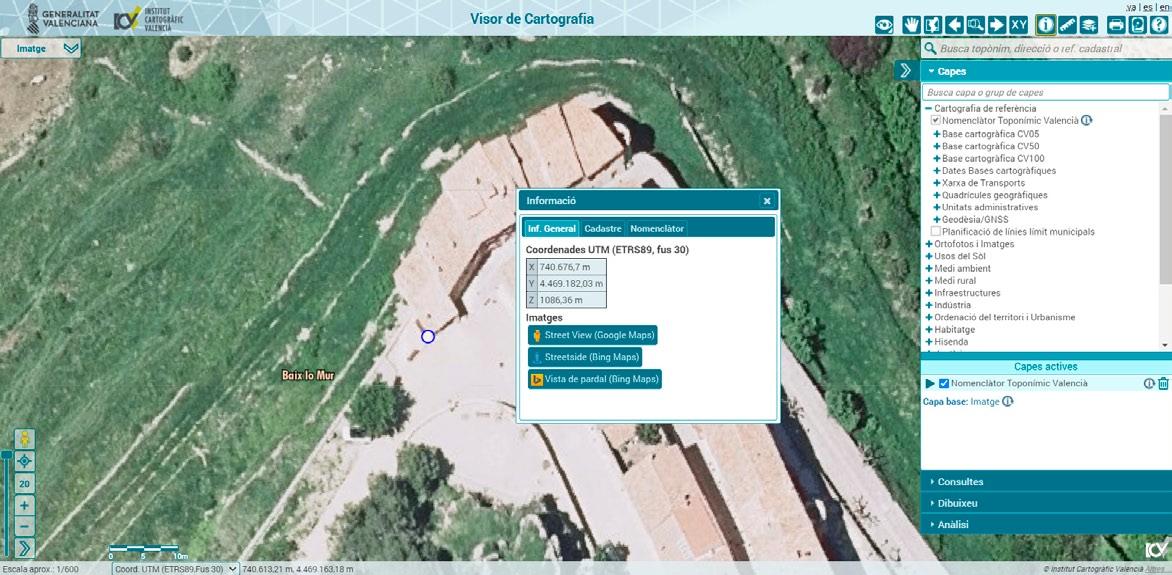Expand Base cartogràfica CV50 node

pos(937,146)
